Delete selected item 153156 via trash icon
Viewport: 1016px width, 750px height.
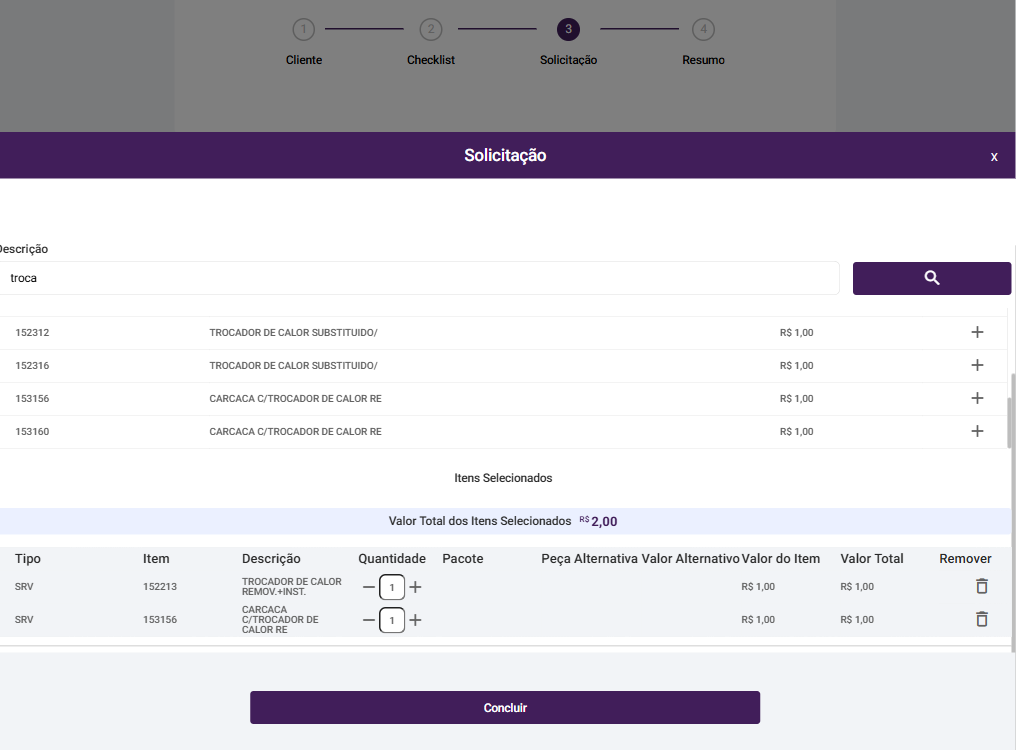pyautogui.click(x=981, y=619)
